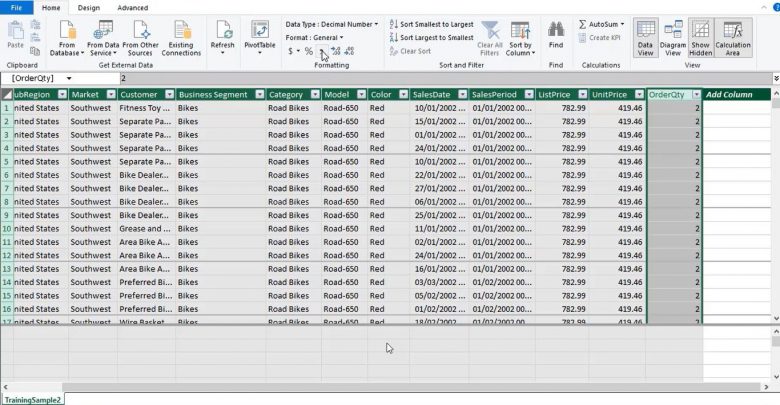The width and height of the screenshot is (780, 405).
Task: Open filter dropdown on Model column
Action: tap(362, 95)
